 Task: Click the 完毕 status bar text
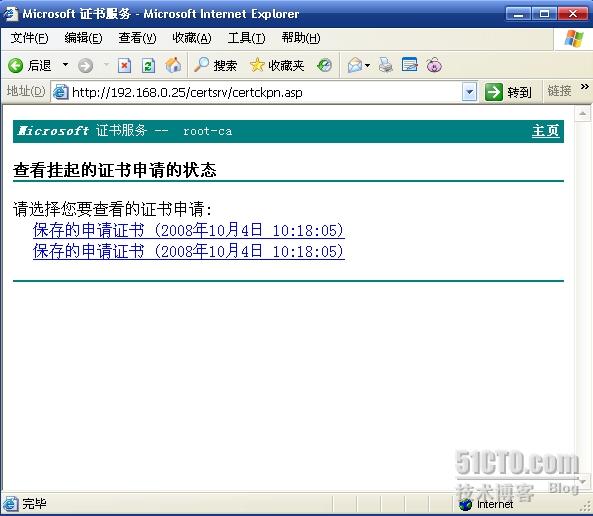coord(34,504)
